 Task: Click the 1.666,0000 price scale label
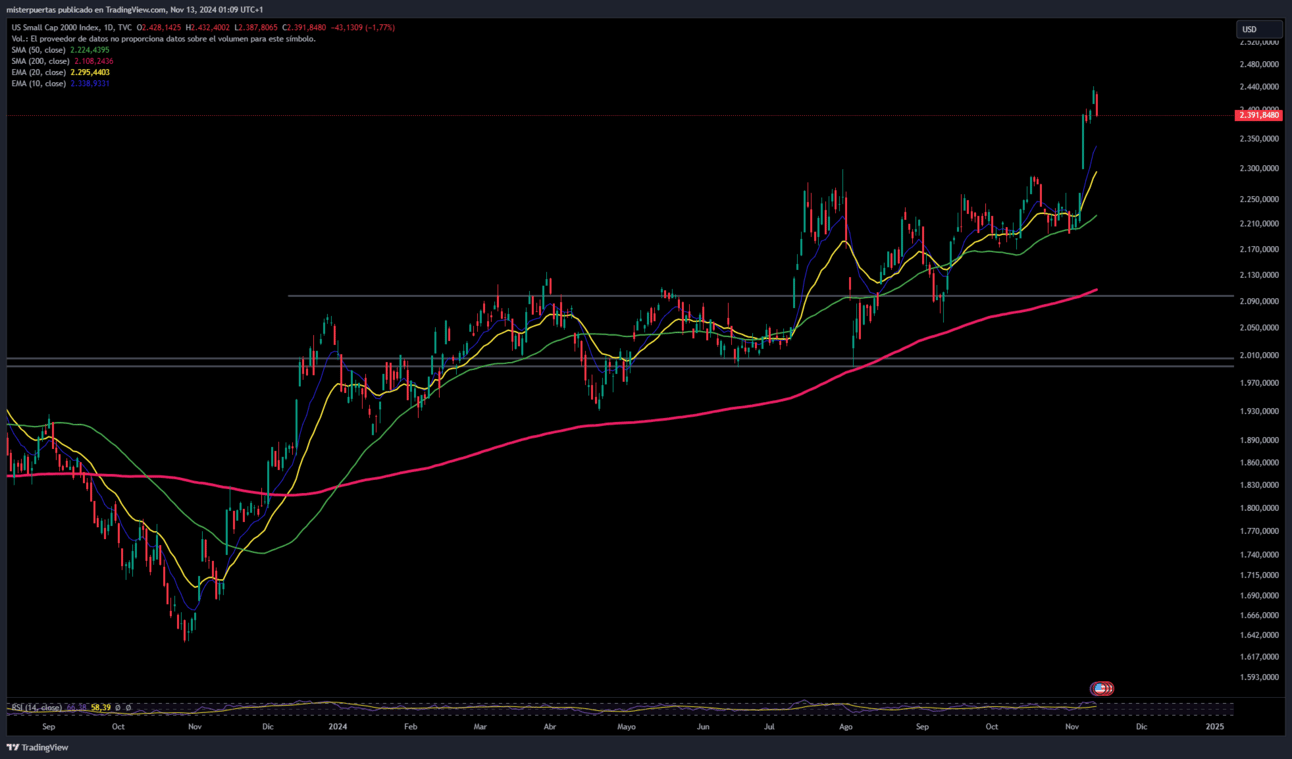(x=1259, y=615)
